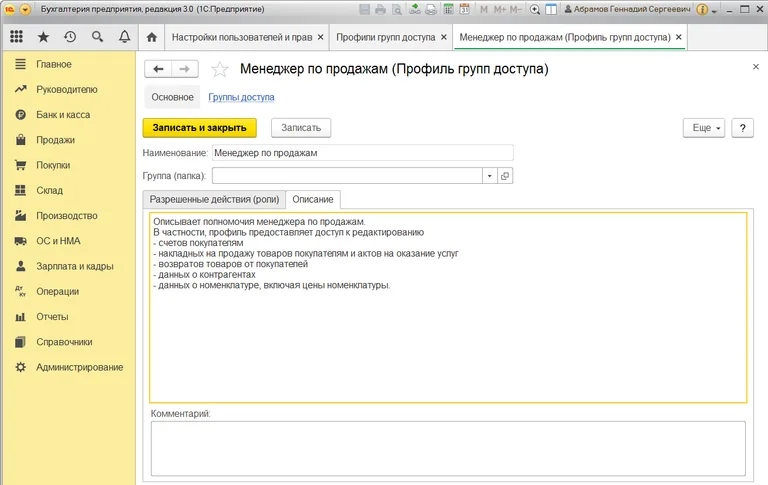
Task: Open the Группы доступа link
Action: (x=241, y=97)
